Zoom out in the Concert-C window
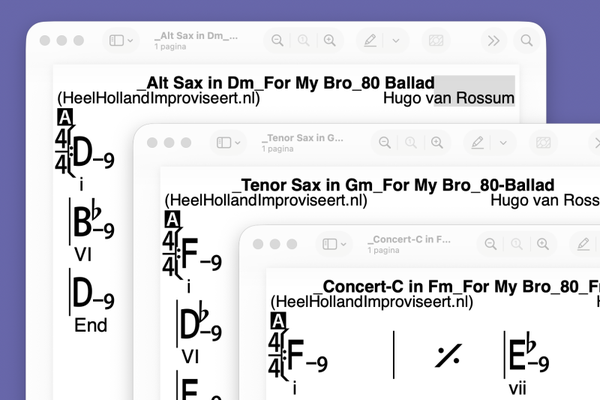 [x=491, y=244]
